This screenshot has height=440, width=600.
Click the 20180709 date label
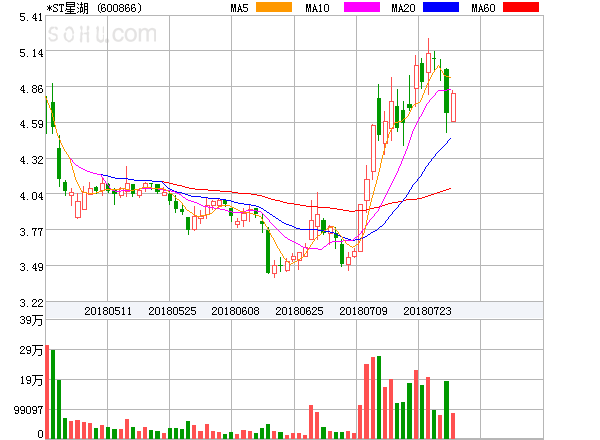pos(363,311)
